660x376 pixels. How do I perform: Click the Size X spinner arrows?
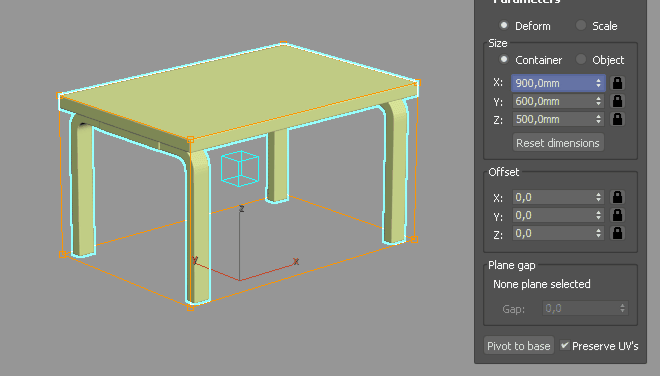pyautogui.click(x=599, y=83)
